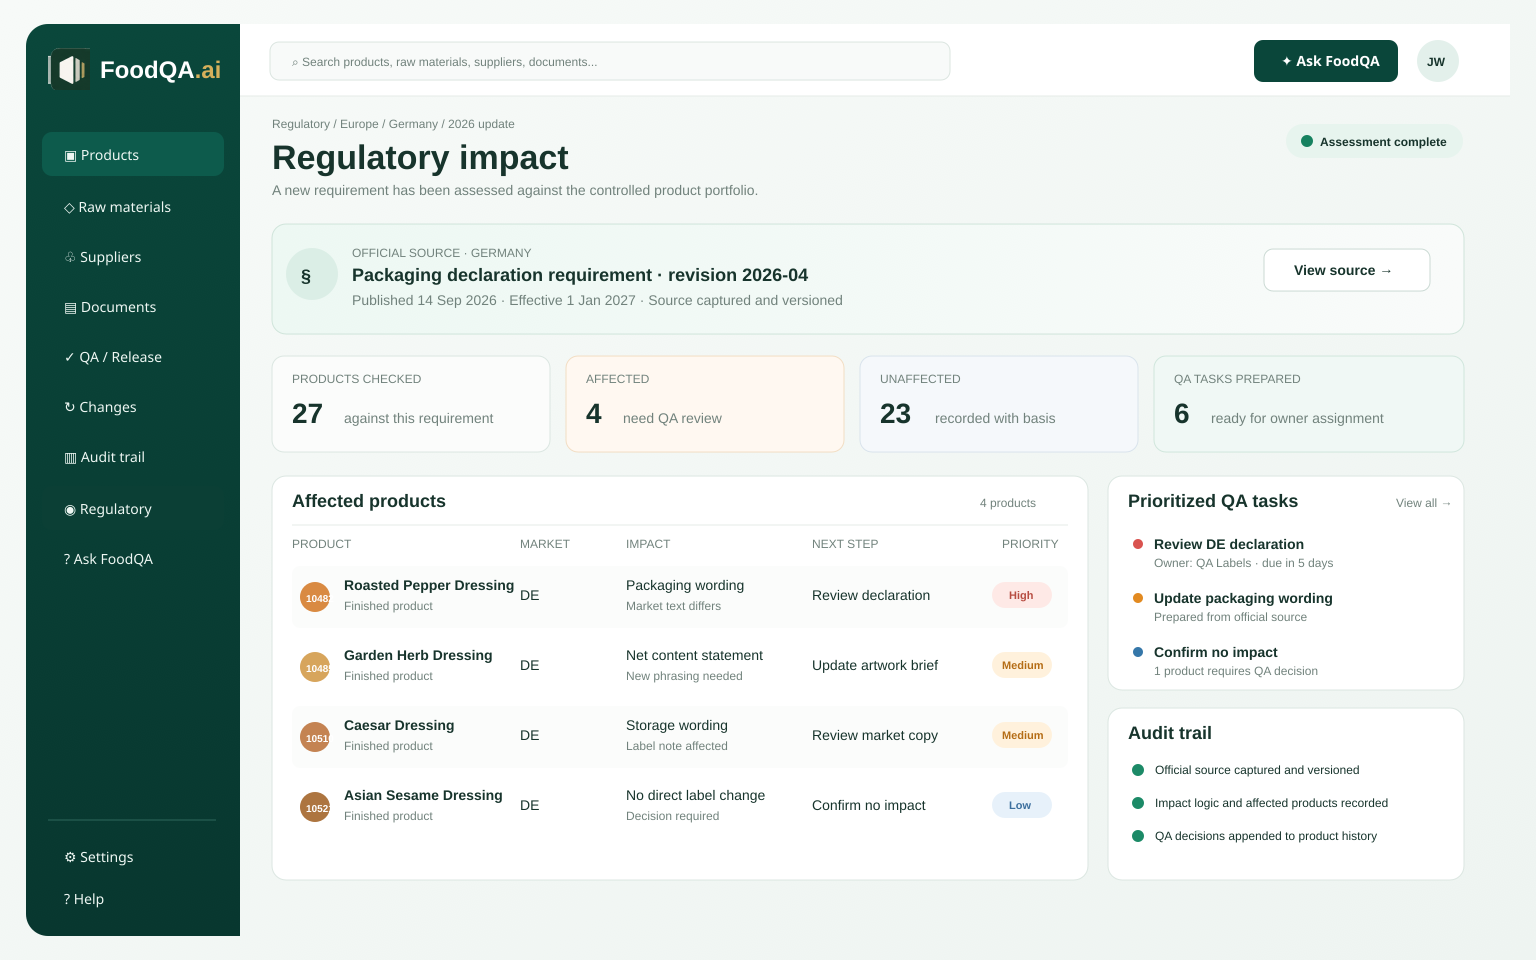Click the Assessment complete status badge
This screenshot has width=1536, height=960.
click(x=1374, y=141)
